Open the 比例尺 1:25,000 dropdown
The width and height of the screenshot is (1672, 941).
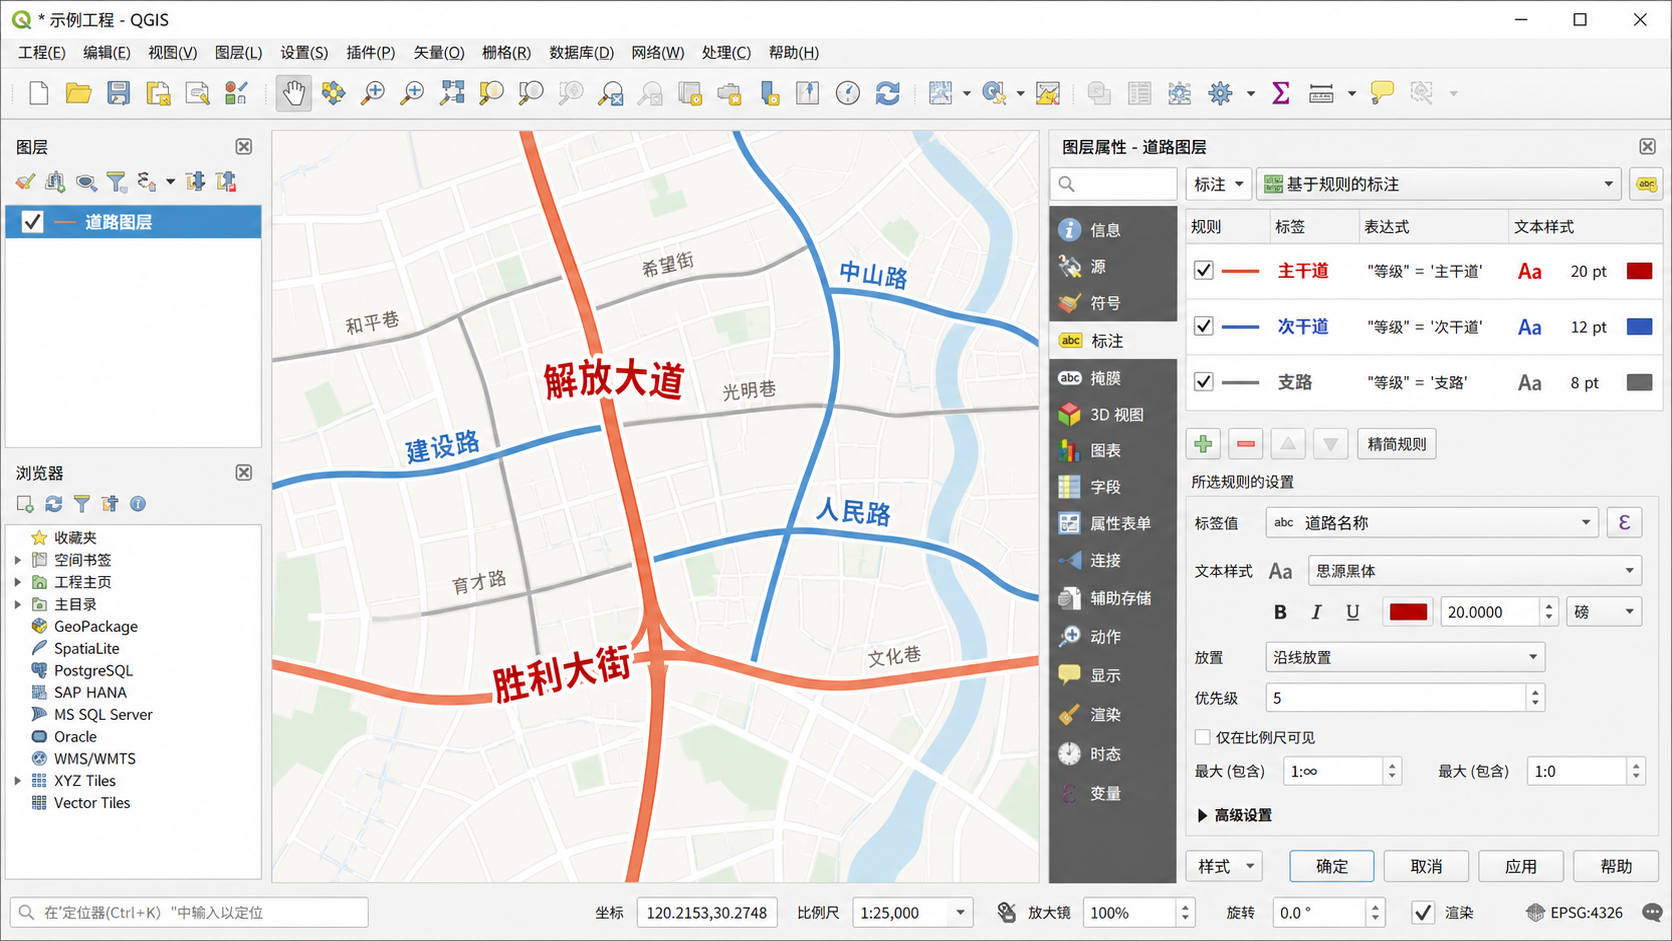click(x=912, y=912)
